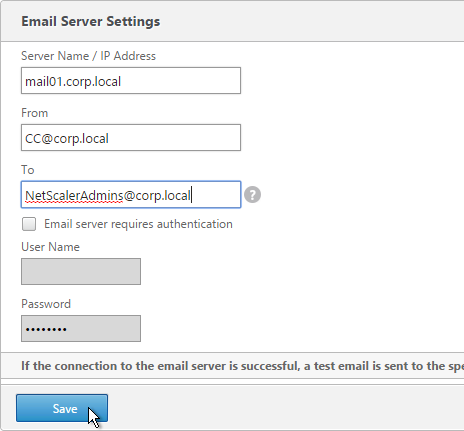Click the disabled Password field
The image size is (464, 431).
pos(81,328)
